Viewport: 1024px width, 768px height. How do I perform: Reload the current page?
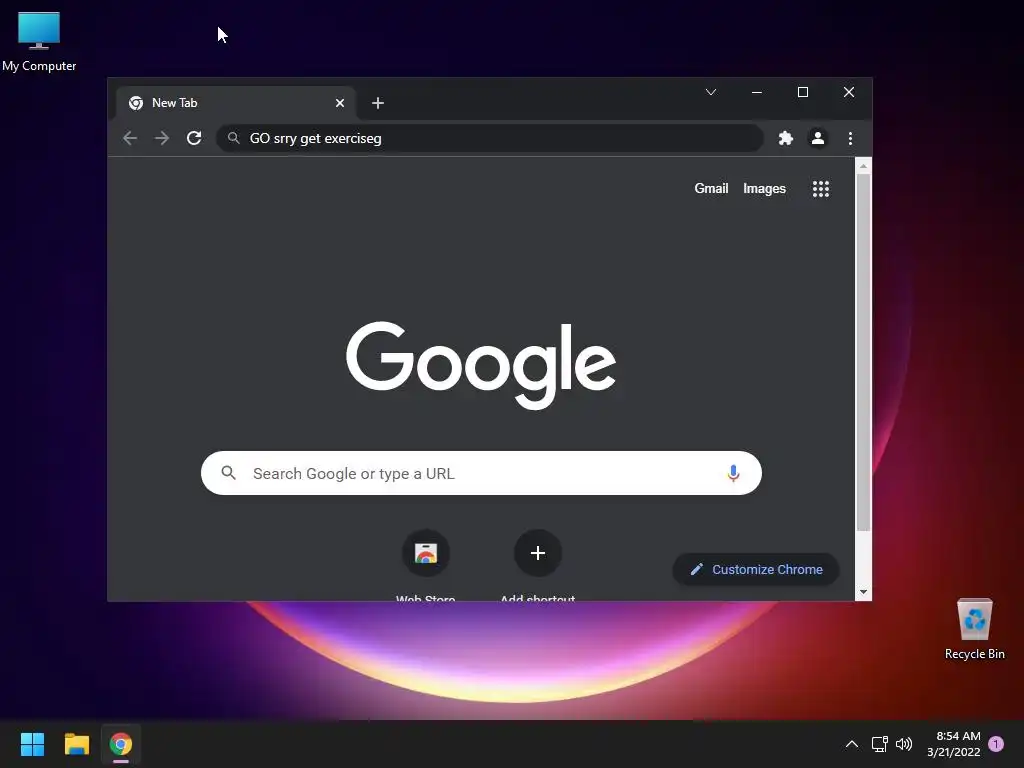point(194,138)
